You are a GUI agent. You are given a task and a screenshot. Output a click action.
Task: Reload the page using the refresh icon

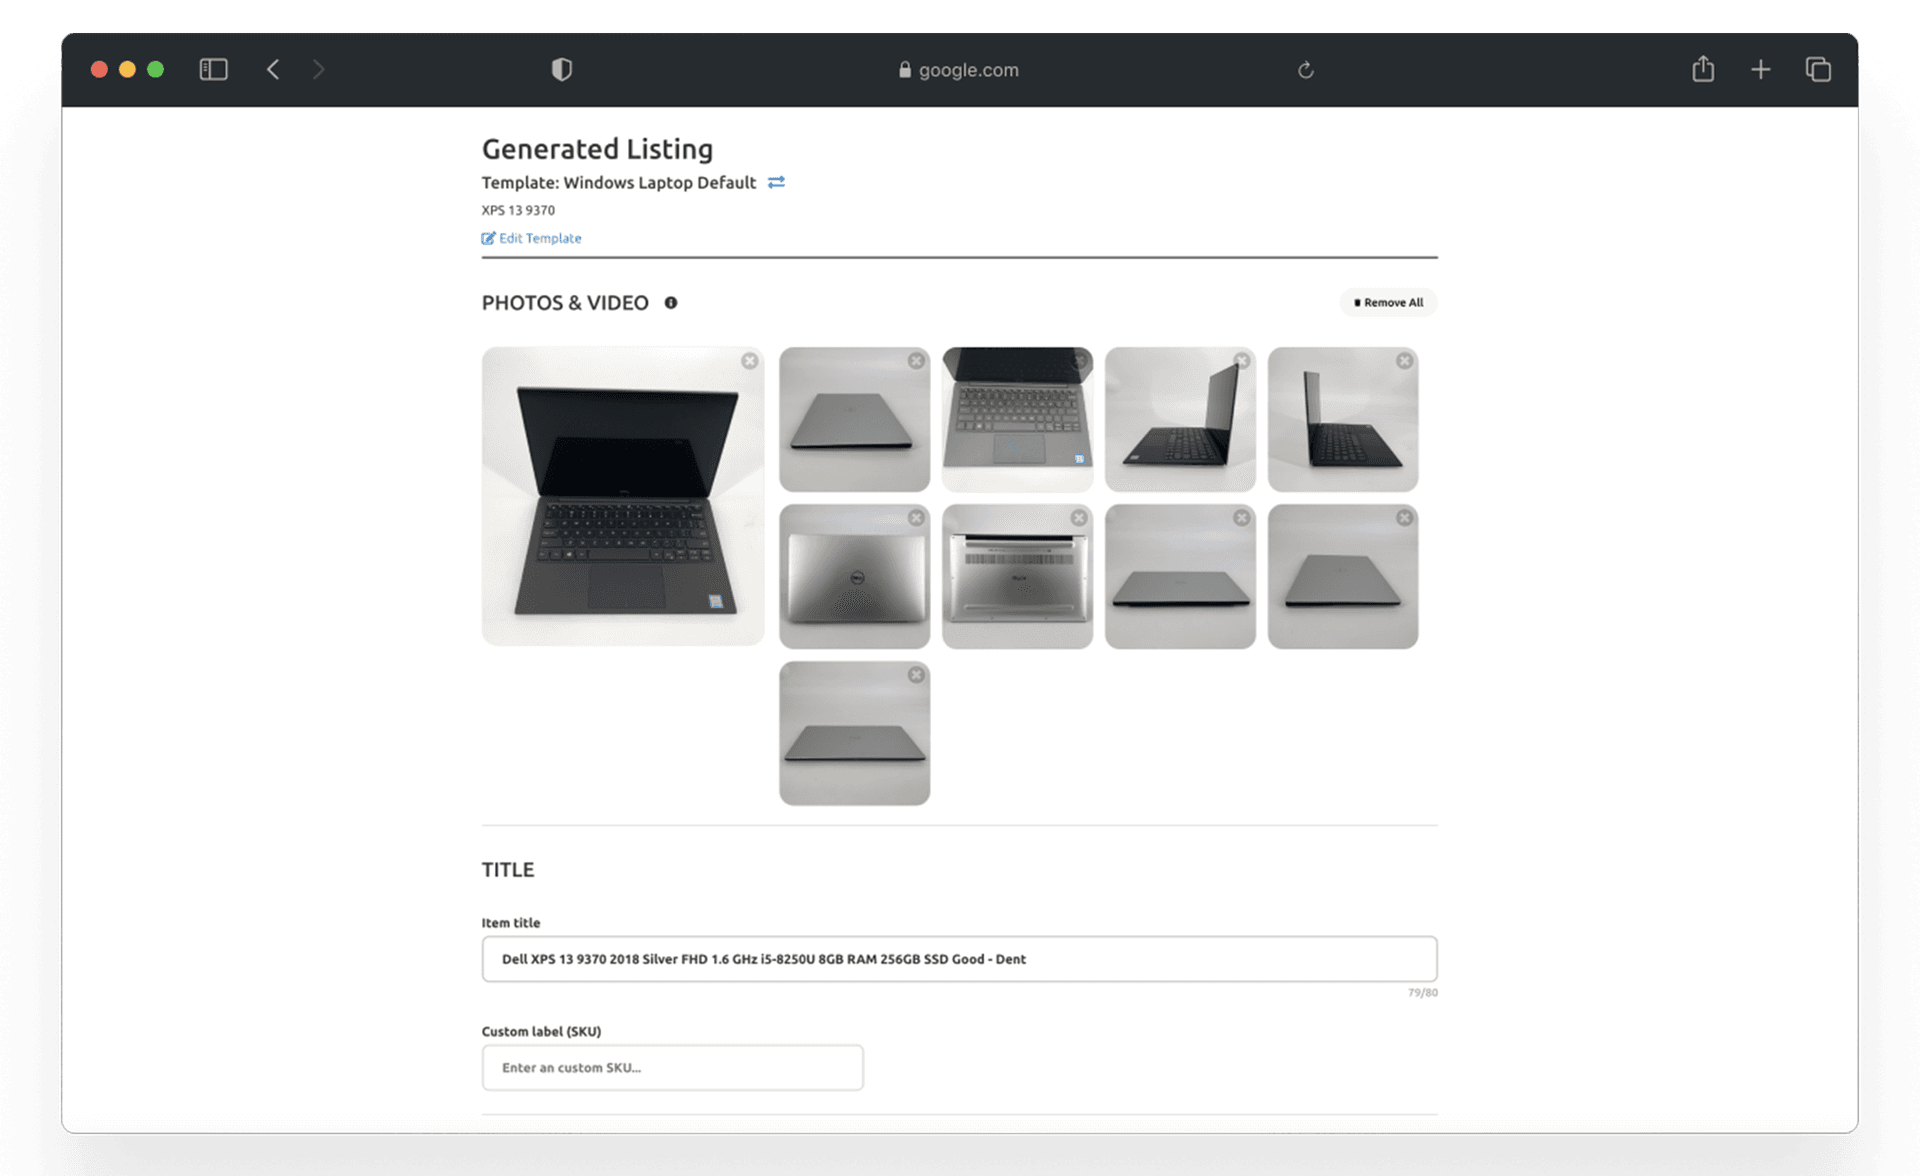pos(1306,69)
